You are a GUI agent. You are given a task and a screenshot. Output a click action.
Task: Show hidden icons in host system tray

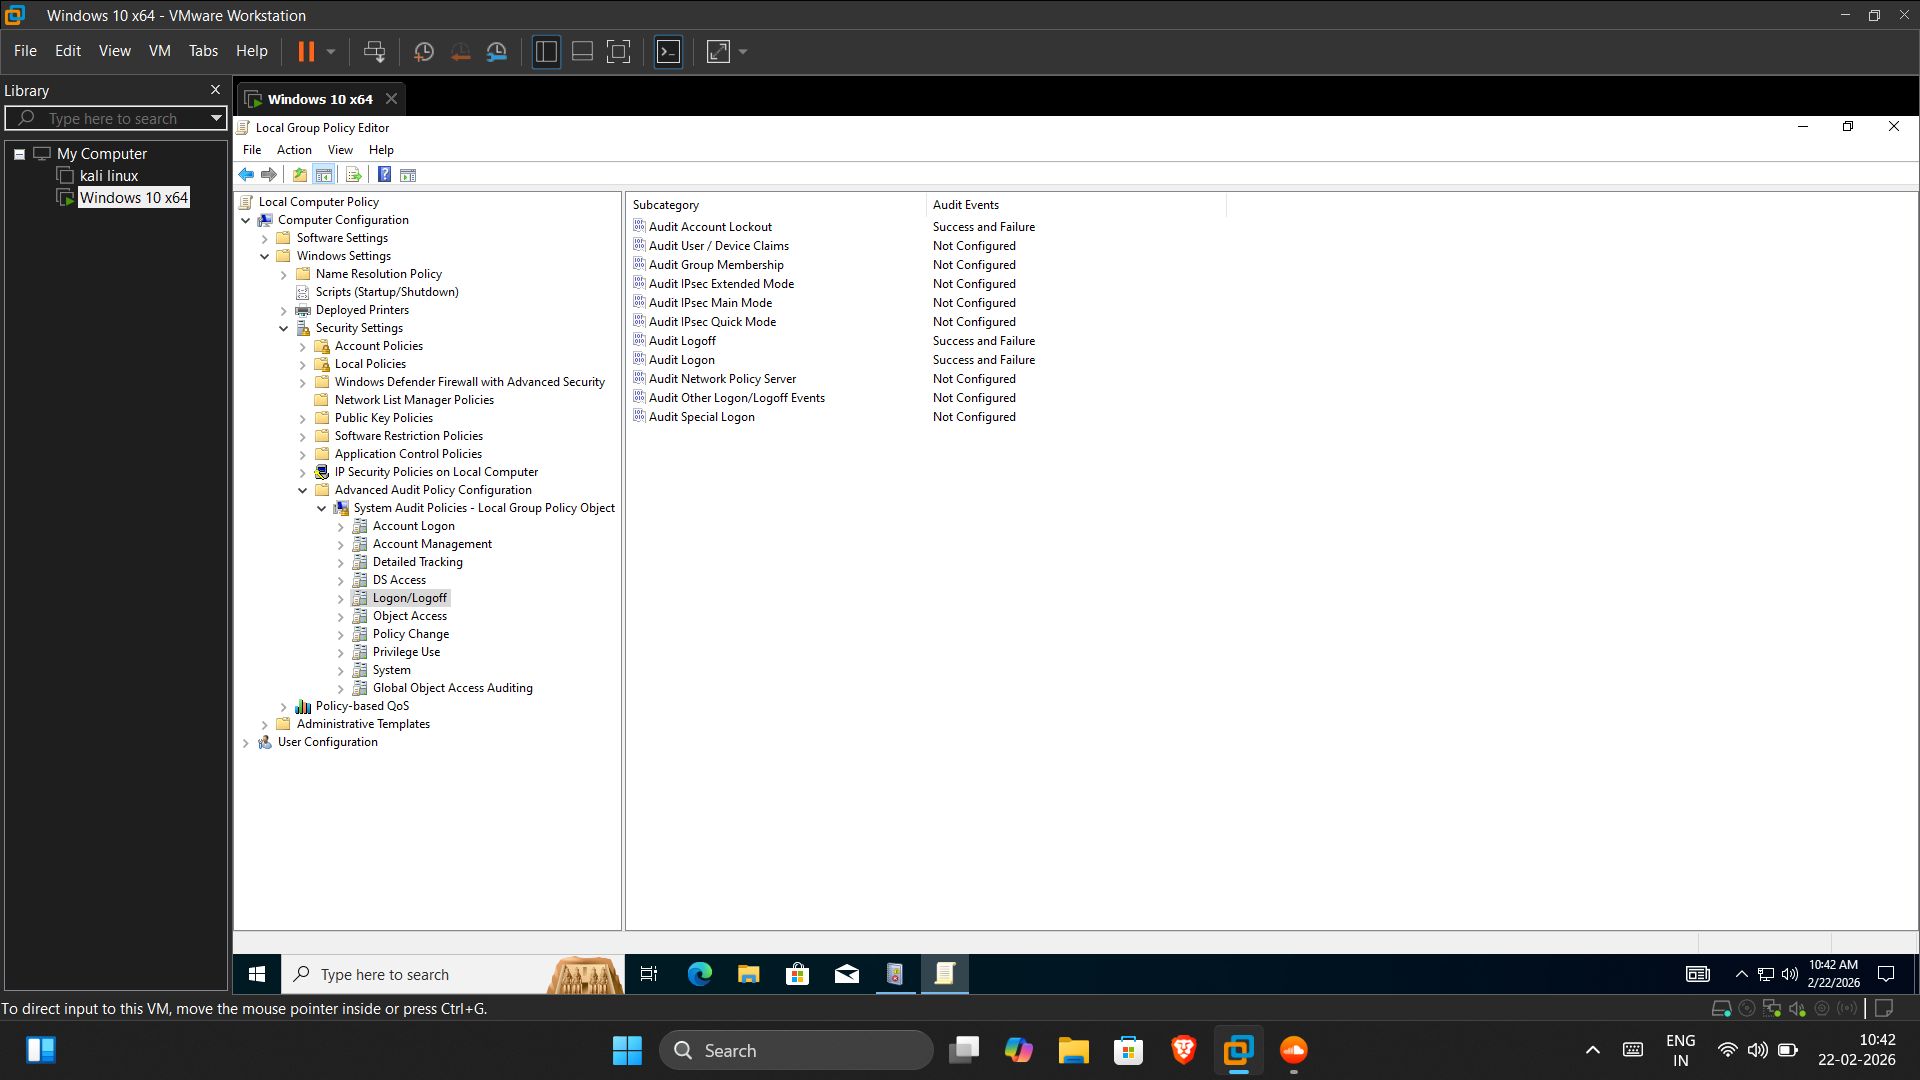pyautogui.click(x=1593, y=1050)
